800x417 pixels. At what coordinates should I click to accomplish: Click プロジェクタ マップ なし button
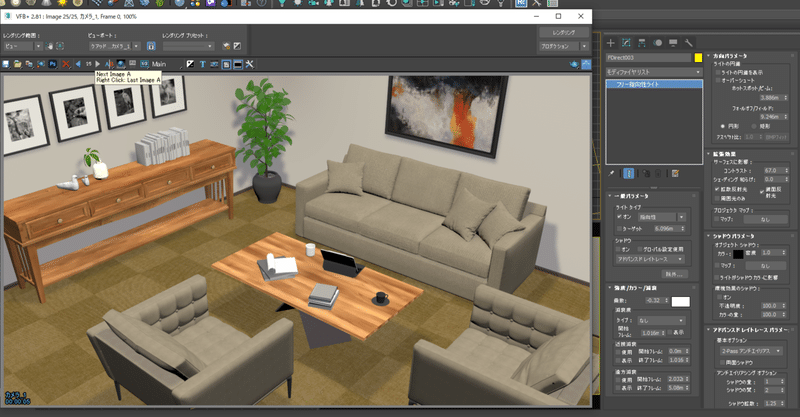tap(765, 219)
